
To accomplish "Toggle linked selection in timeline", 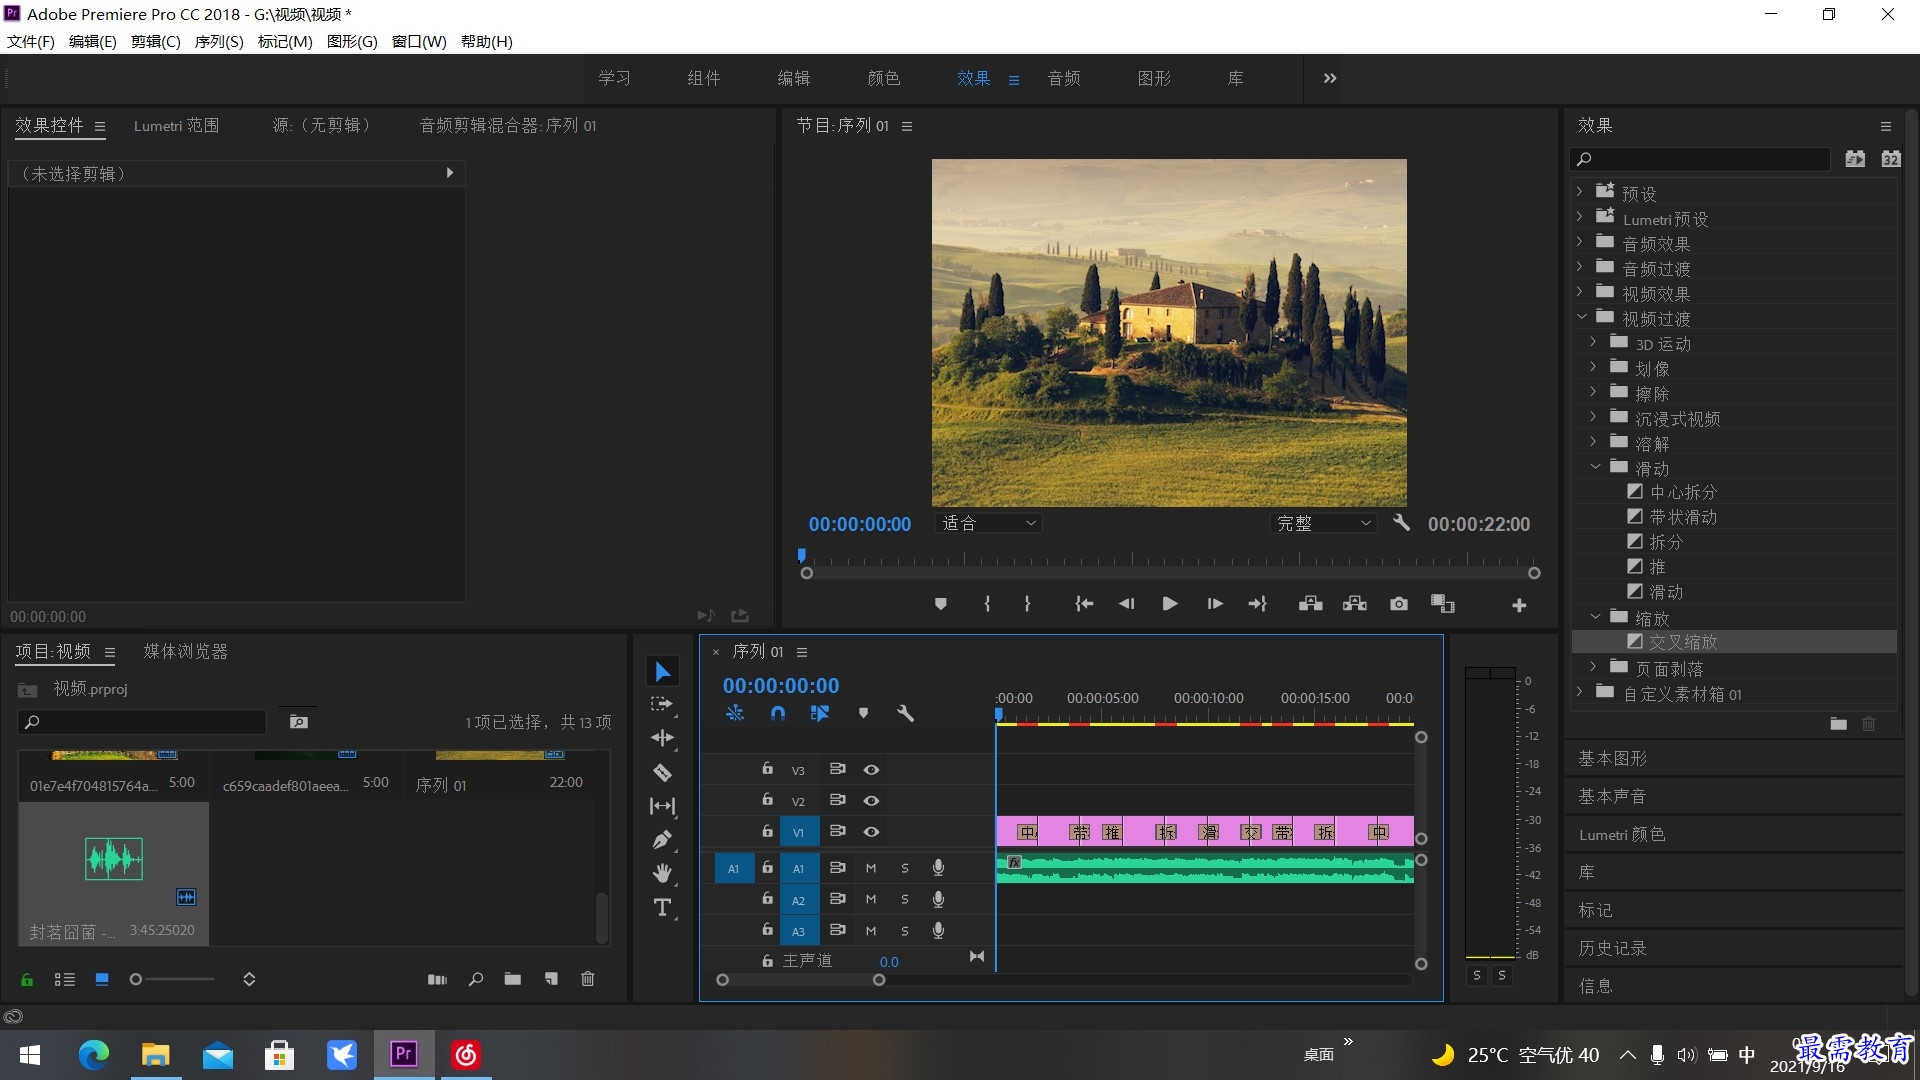I will click(820, 713).
